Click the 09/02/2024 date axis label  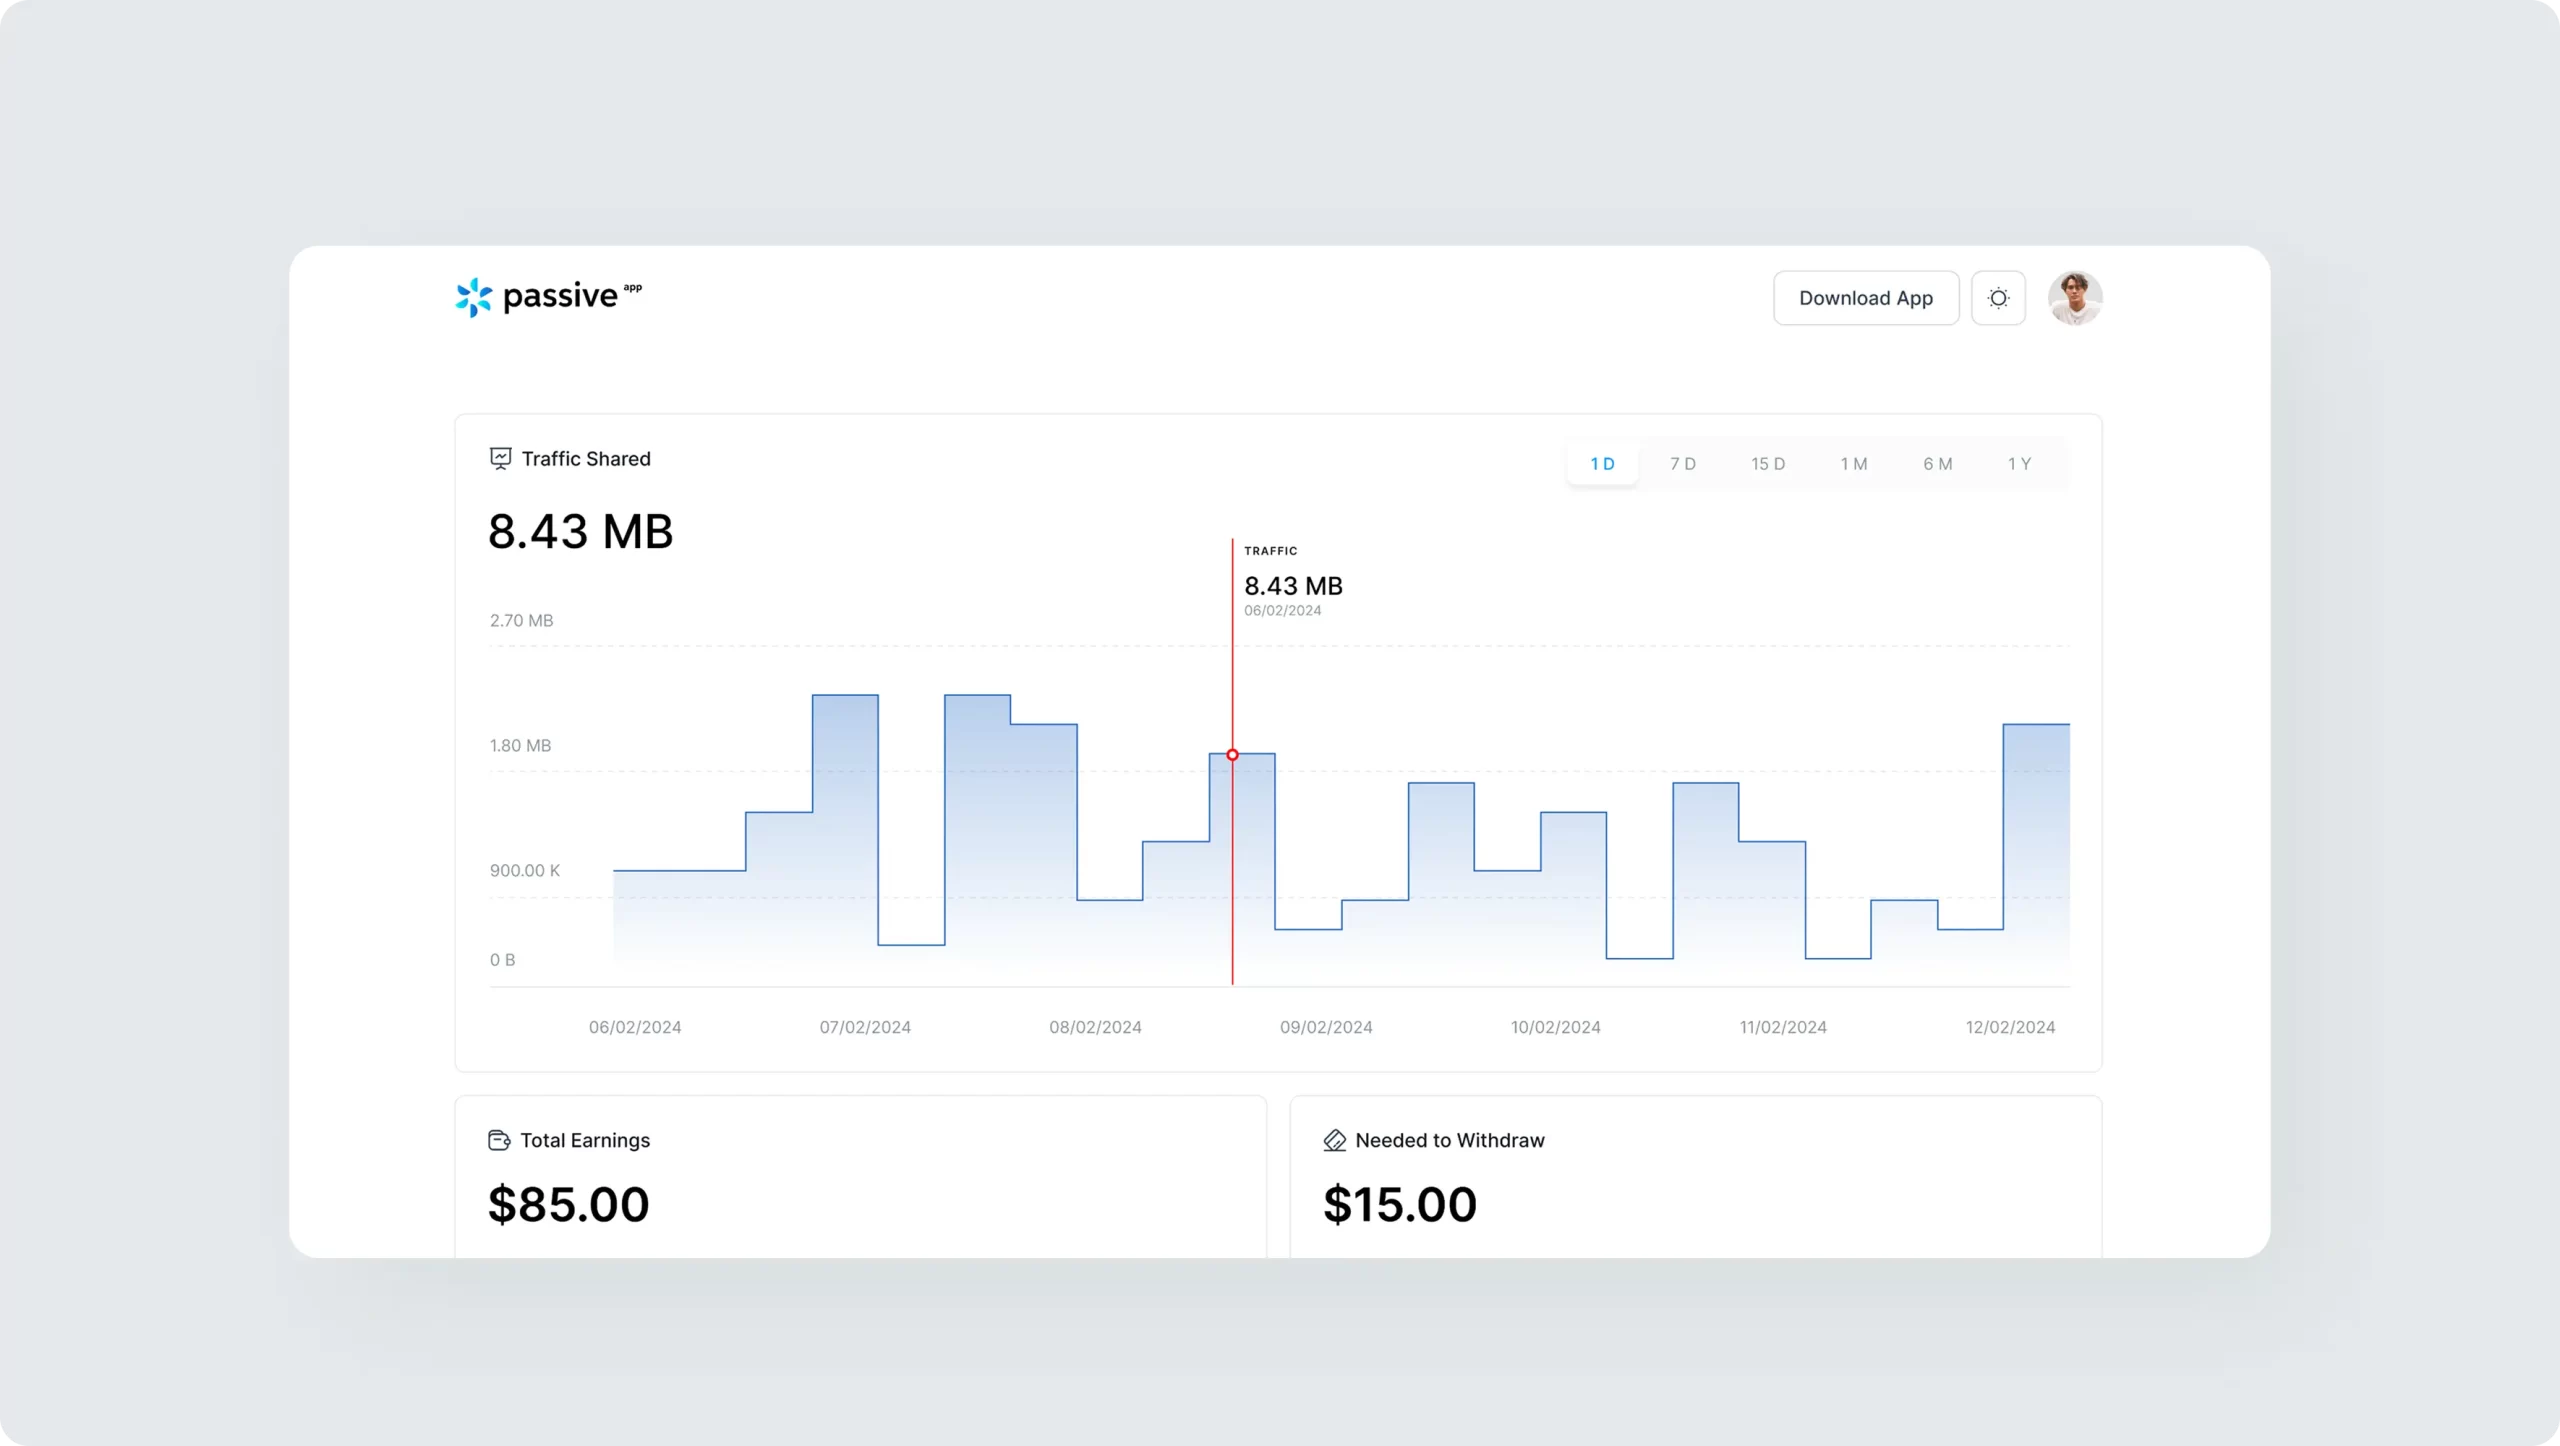(x=1325, y=1027)
